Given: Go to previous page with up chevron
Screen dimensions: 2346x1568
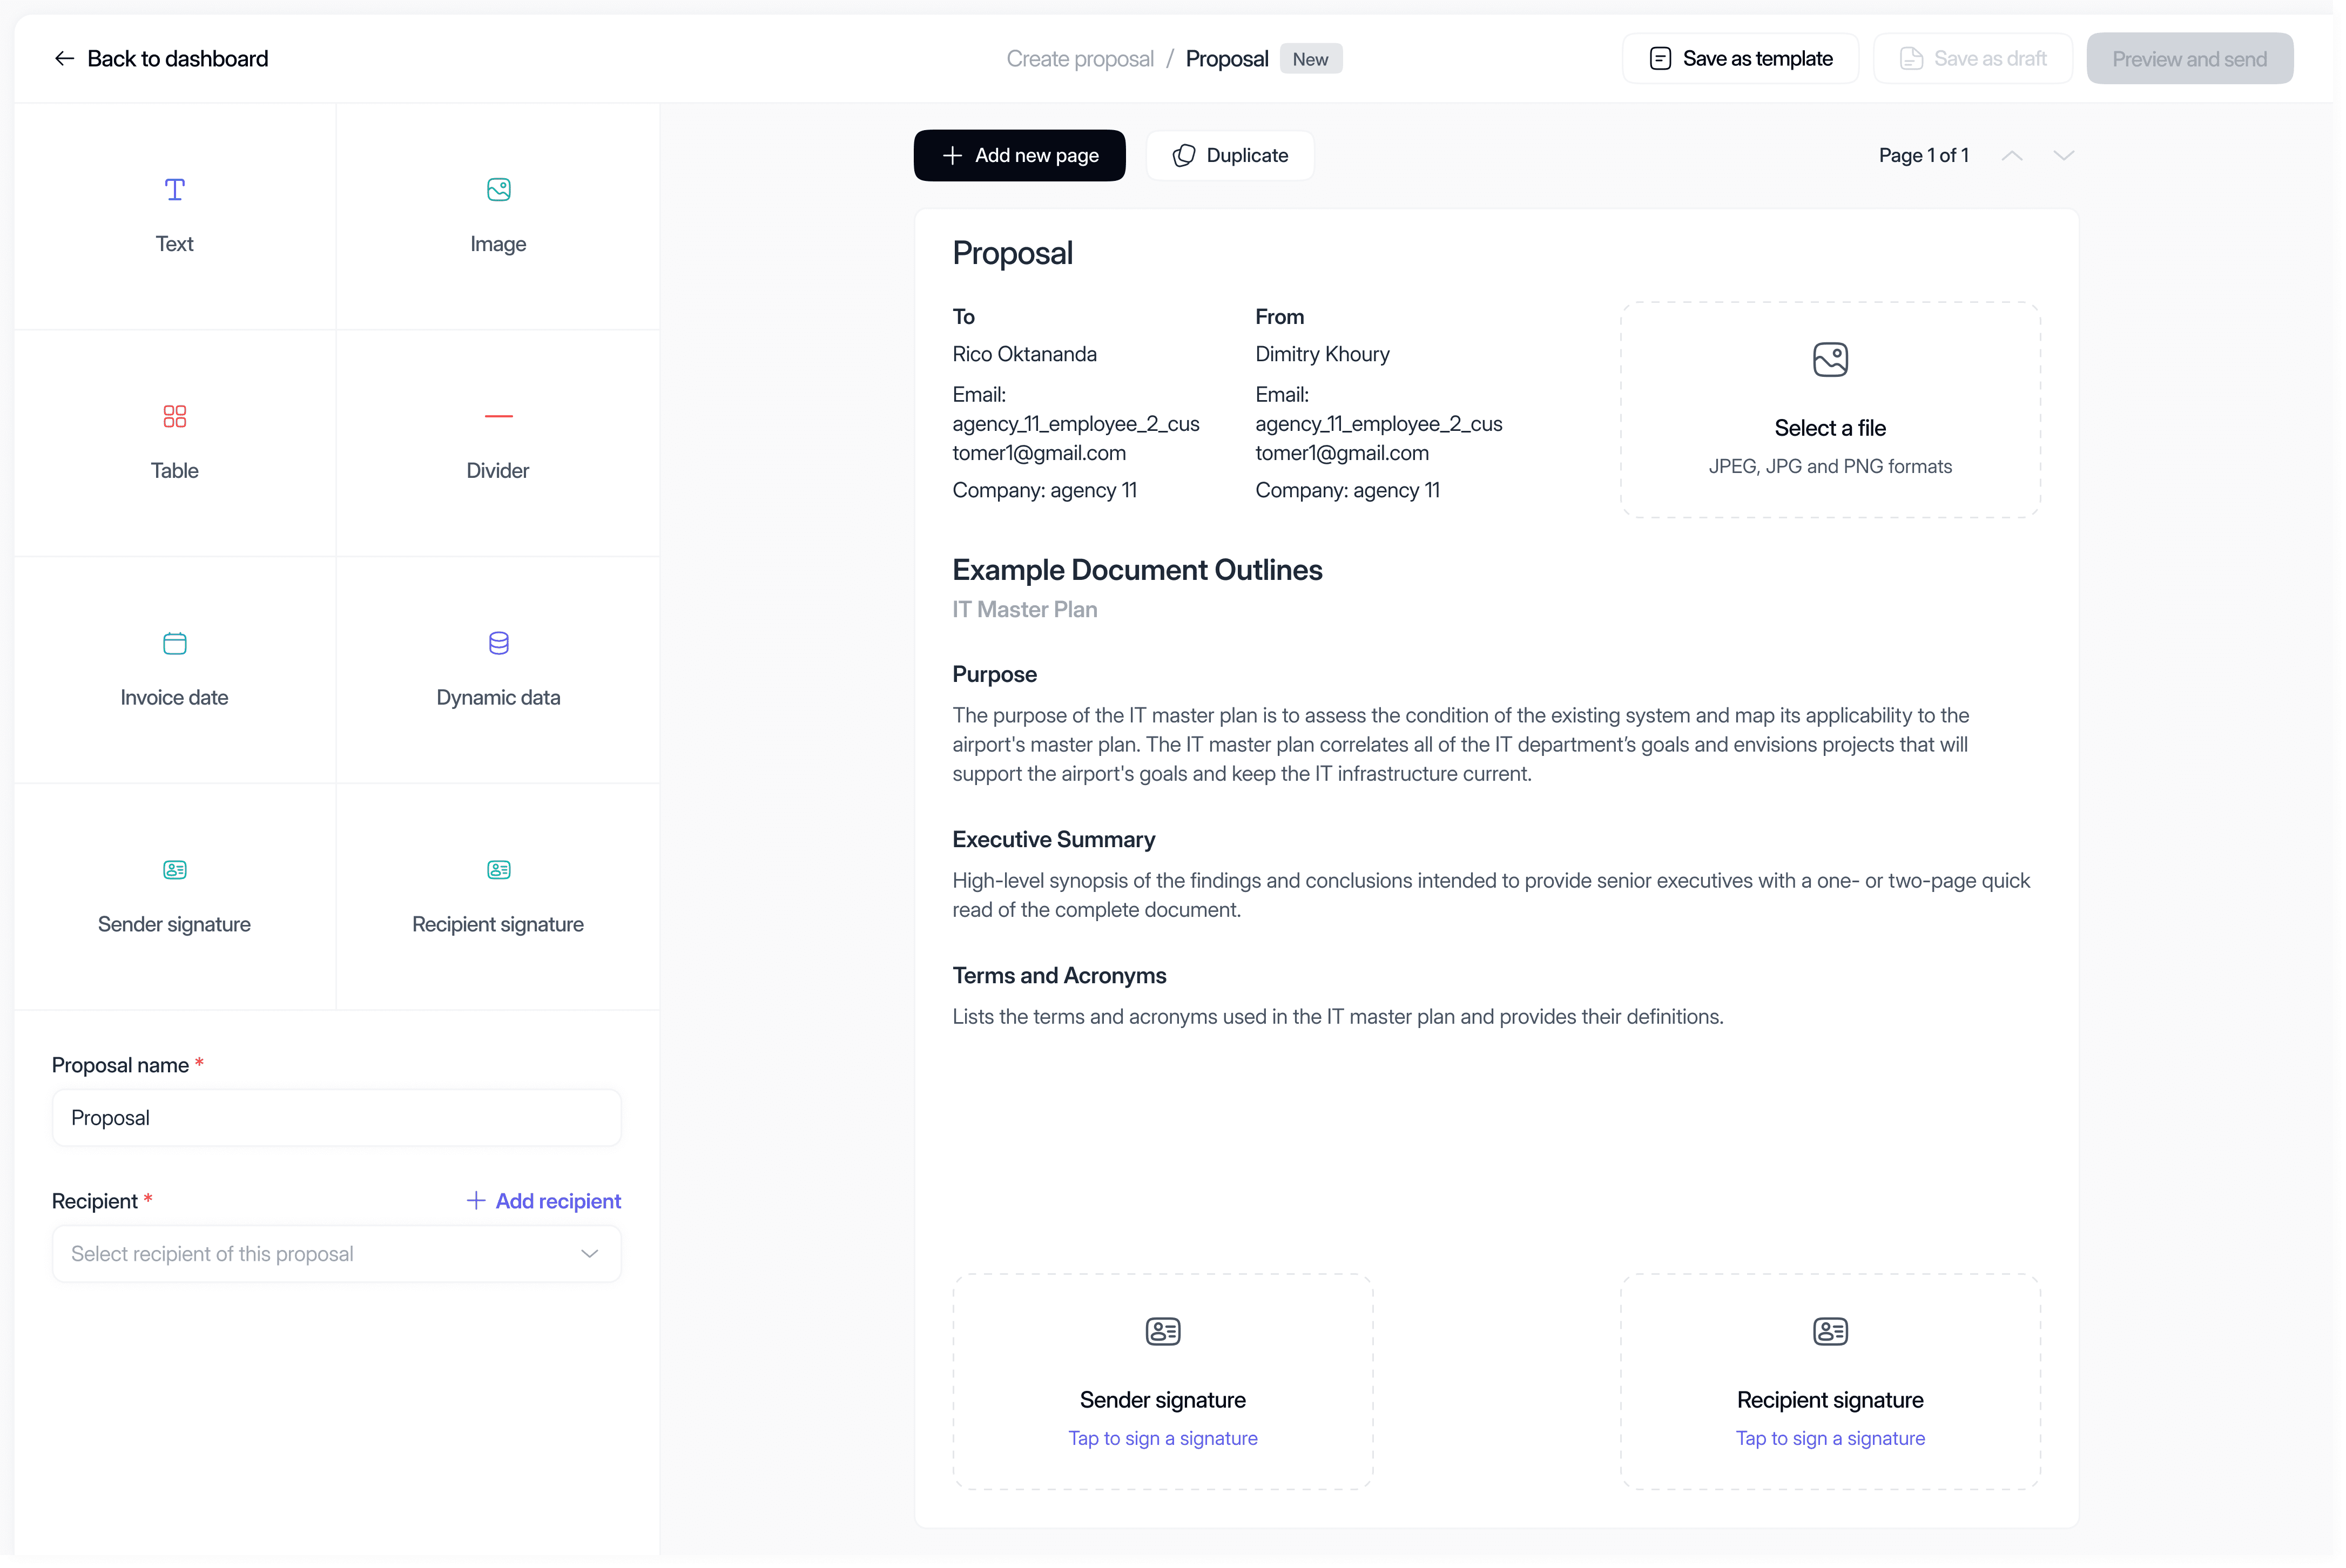Looking at the screenshot, I should click(2012, 156).
